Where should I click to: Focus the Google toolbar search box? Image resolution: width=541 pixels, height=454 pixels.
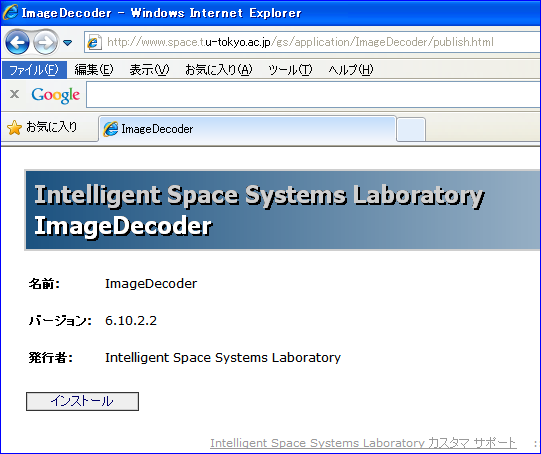pos(313,95)
